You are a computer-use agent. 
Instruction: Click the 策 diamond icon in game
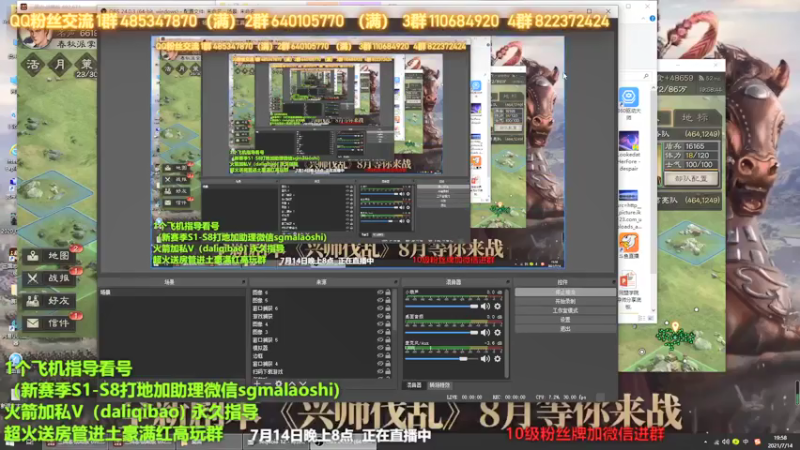click(87, 64)
